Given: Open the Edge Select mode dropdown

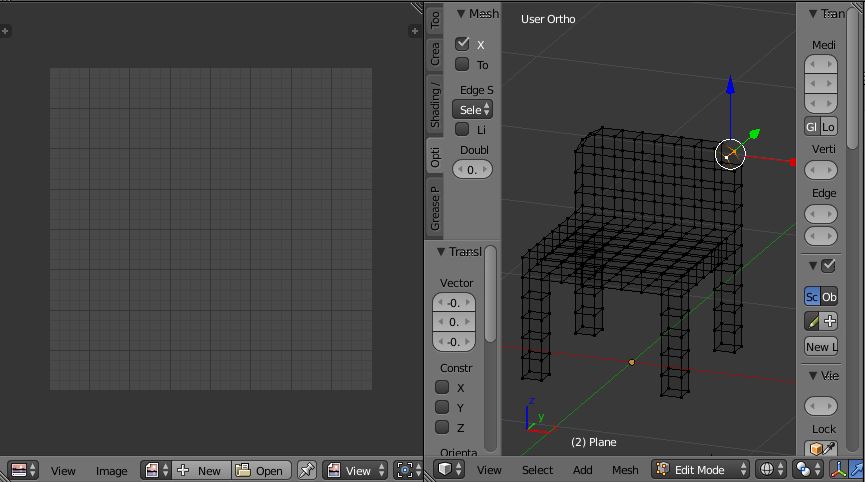Looking at the screenshot, I should click(472, 109).
